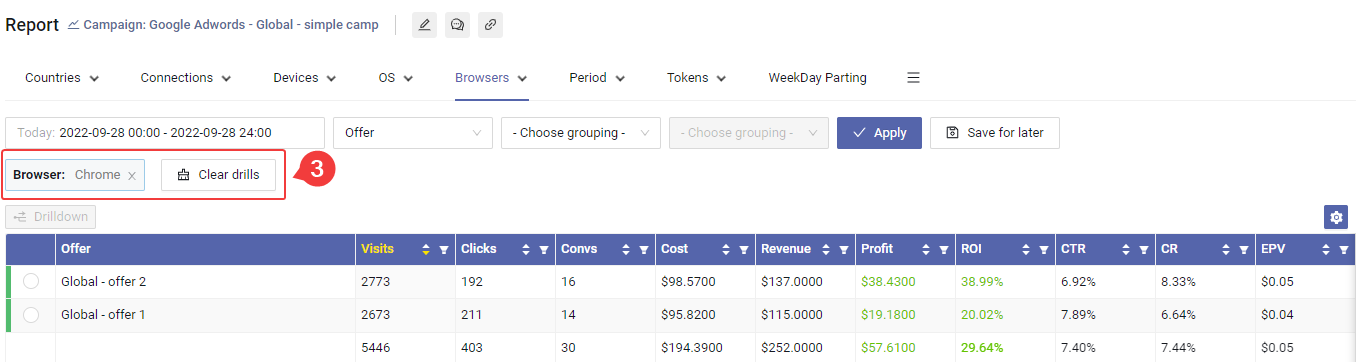The height and width of the screenshot is (362, 1360).
Task: Open the CTR column filter funnel
Action: [1144, 249]
